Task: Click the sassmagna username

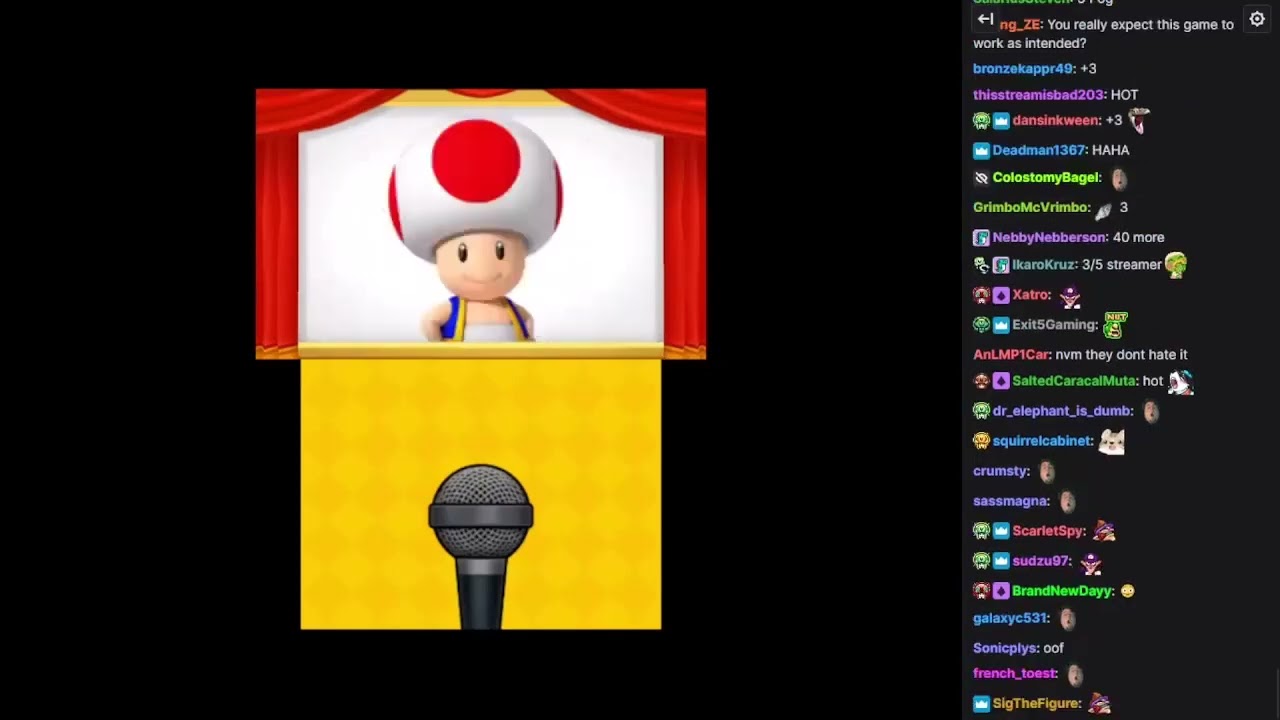Action: pyautogui.click(x=1010, y=501)
